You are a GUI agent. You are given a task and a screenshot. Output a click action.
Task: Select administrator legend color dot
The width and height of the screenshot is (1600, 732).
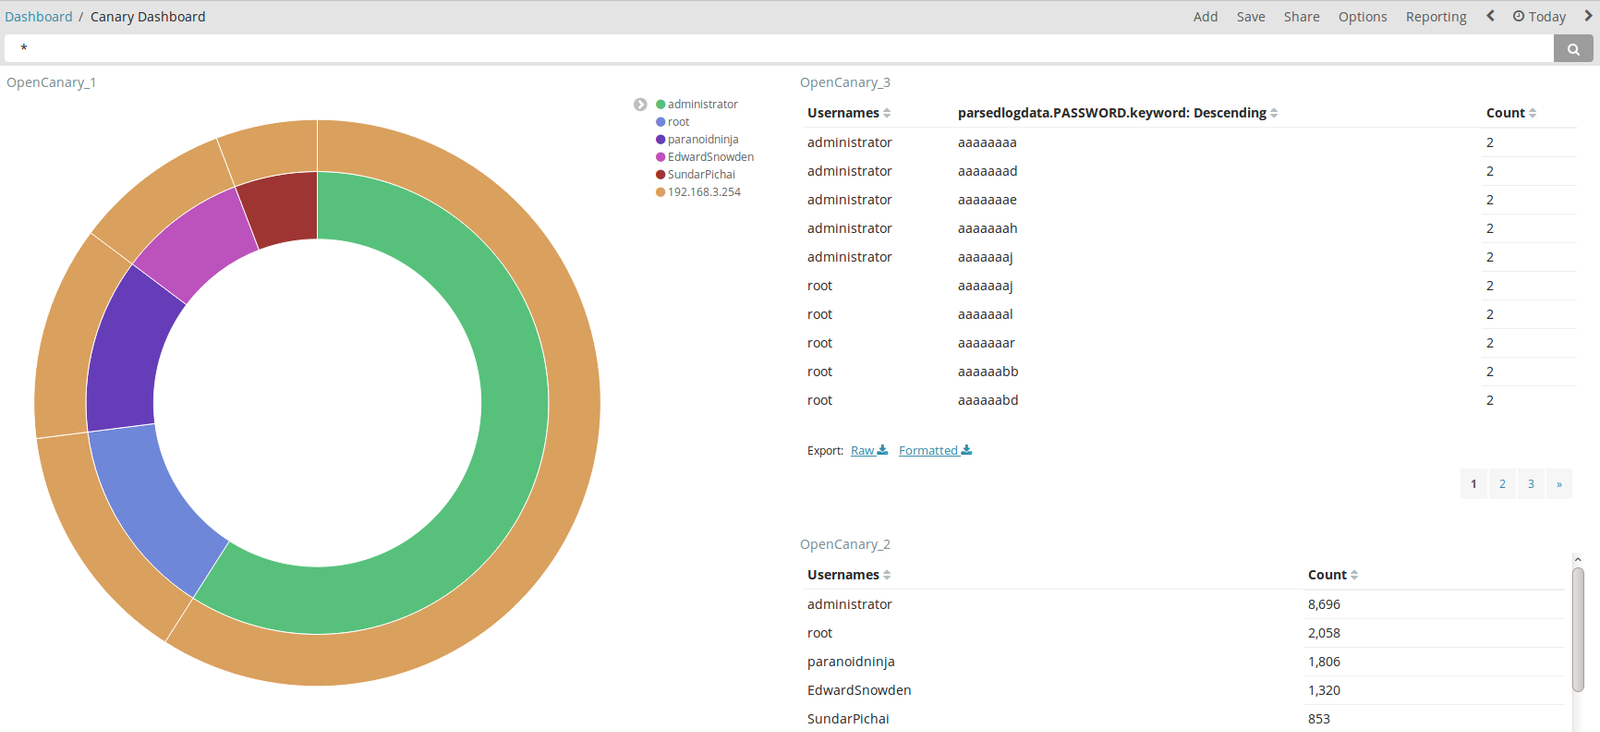pyautogui.click(x=660, y=104)
